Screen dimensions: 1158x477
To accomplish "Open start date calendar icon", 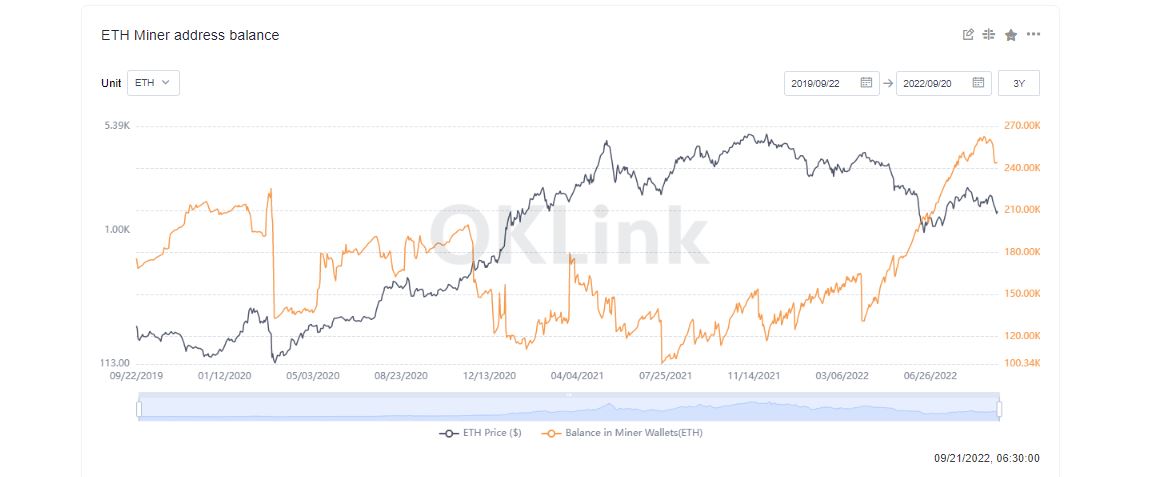I will pyautogui.click(x=866, y=83).
